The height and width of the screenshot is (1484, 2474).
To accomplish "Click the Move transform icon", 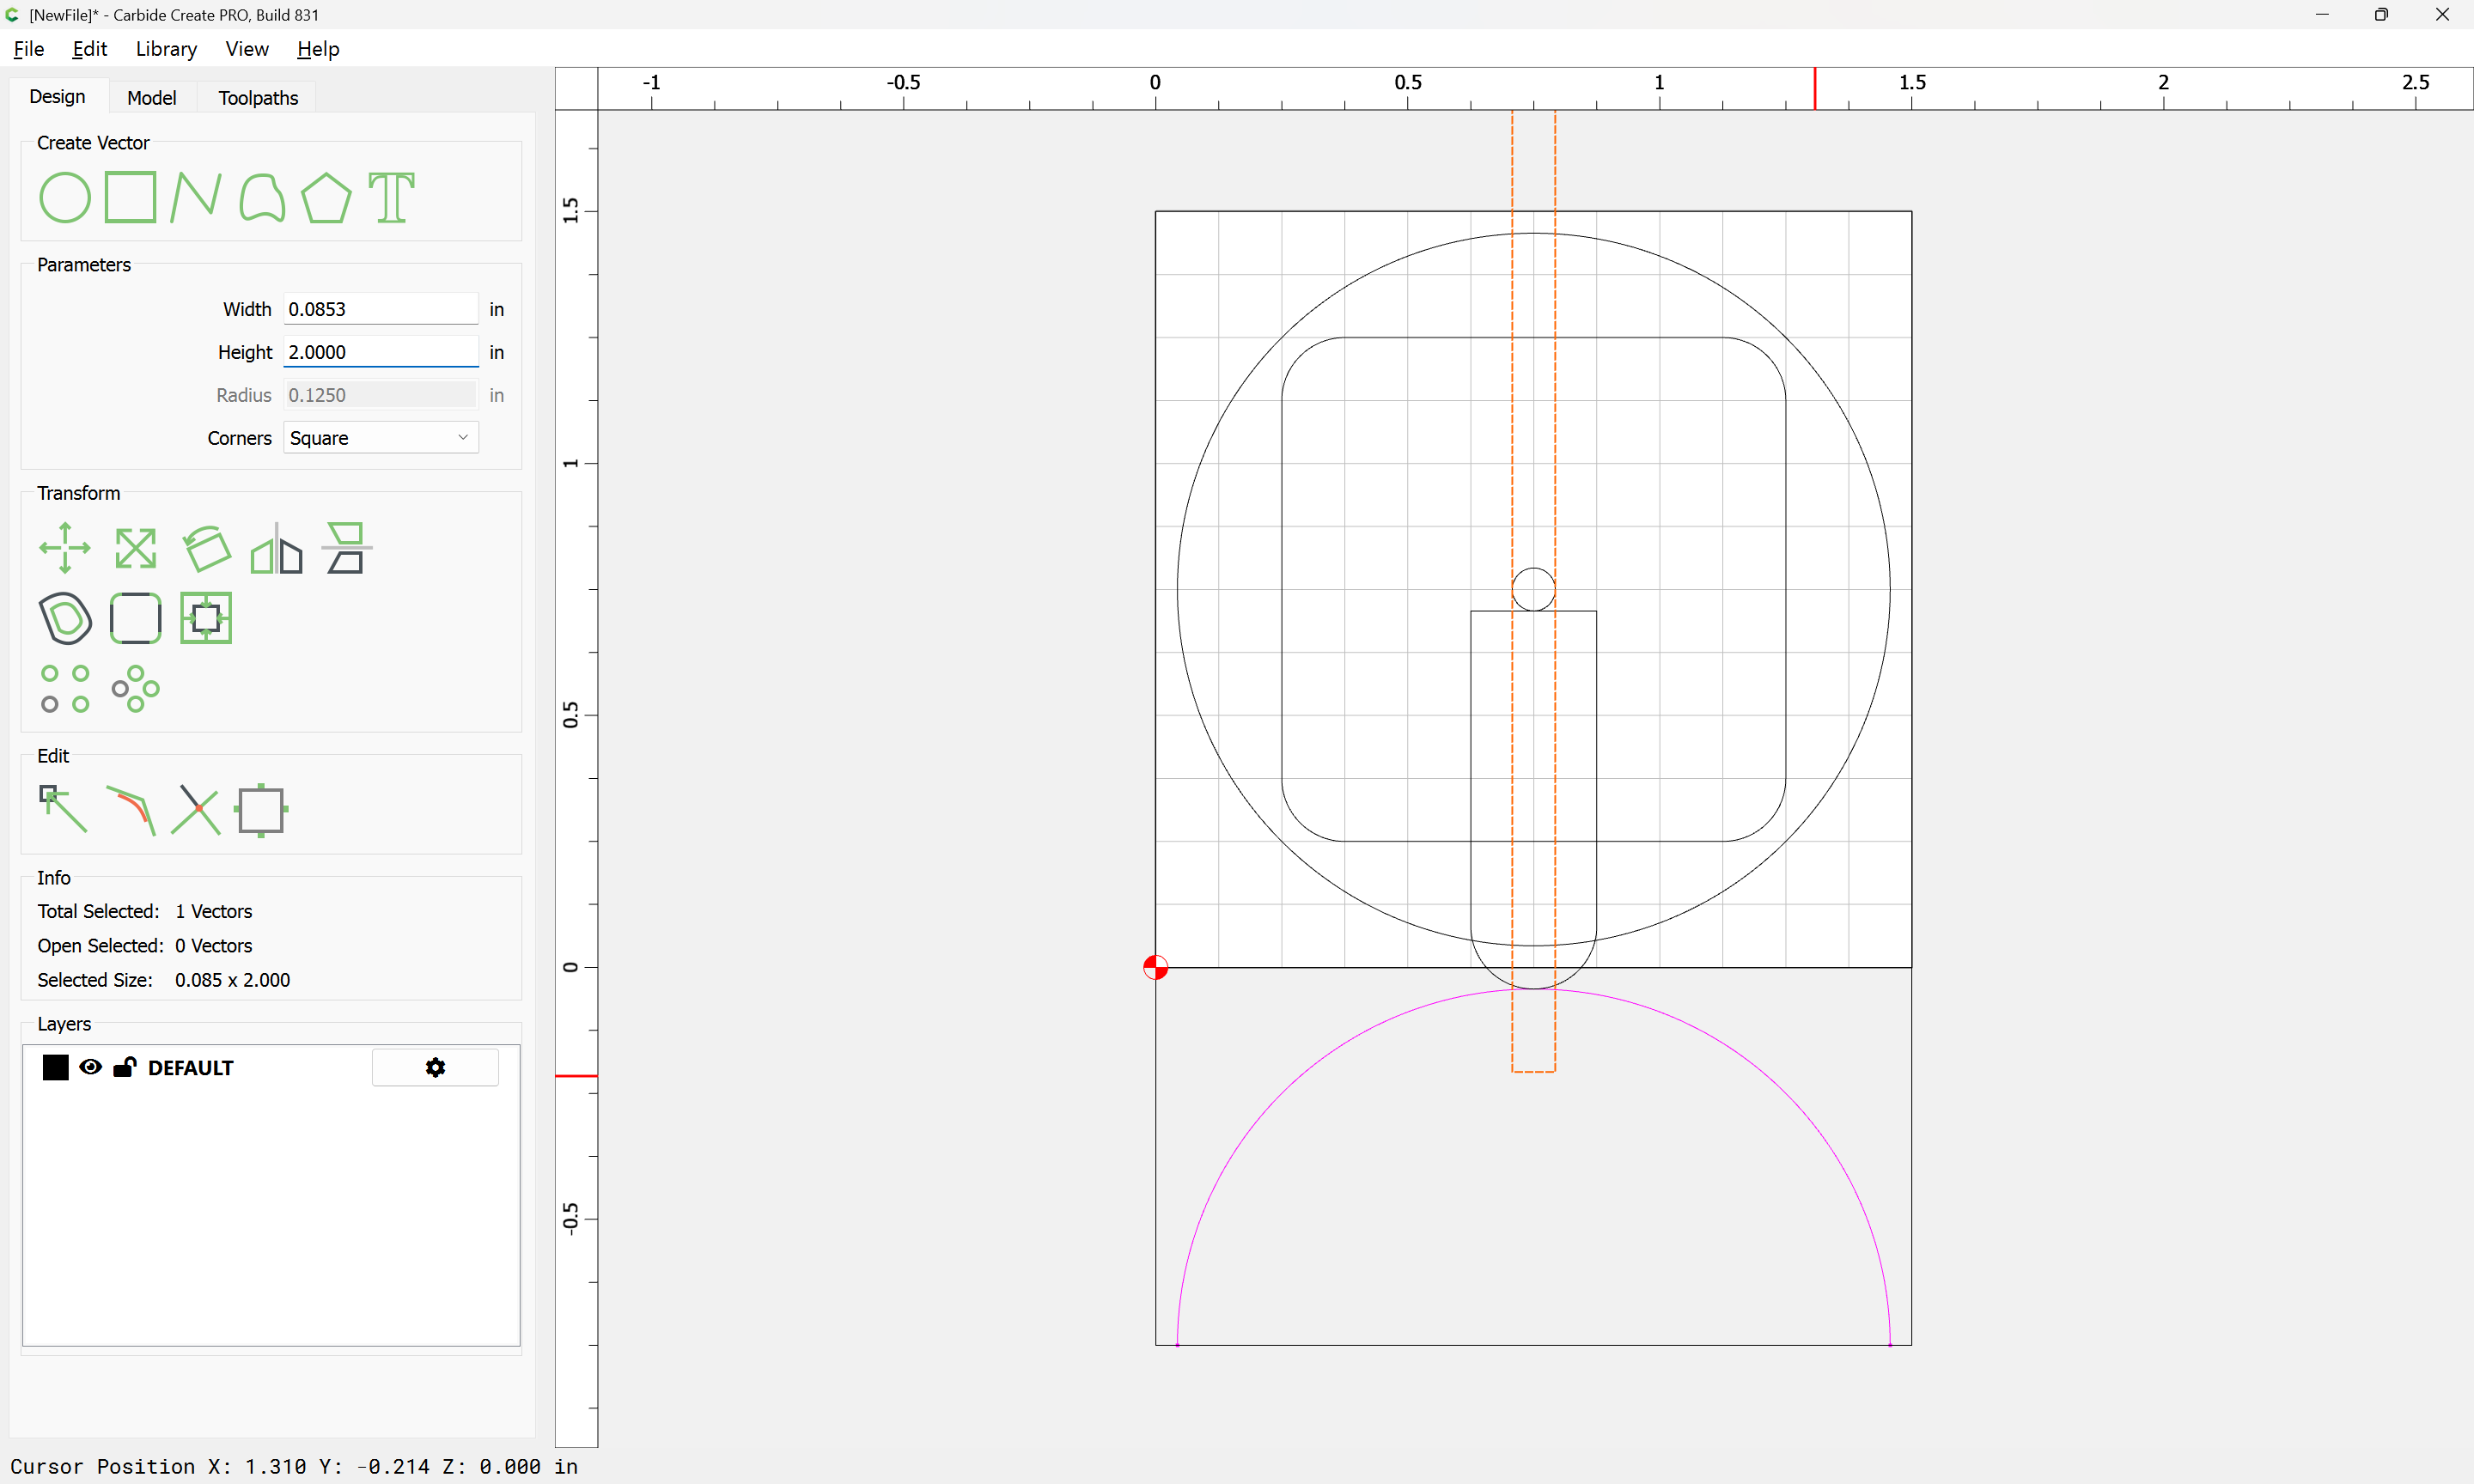I will point(65,548).
